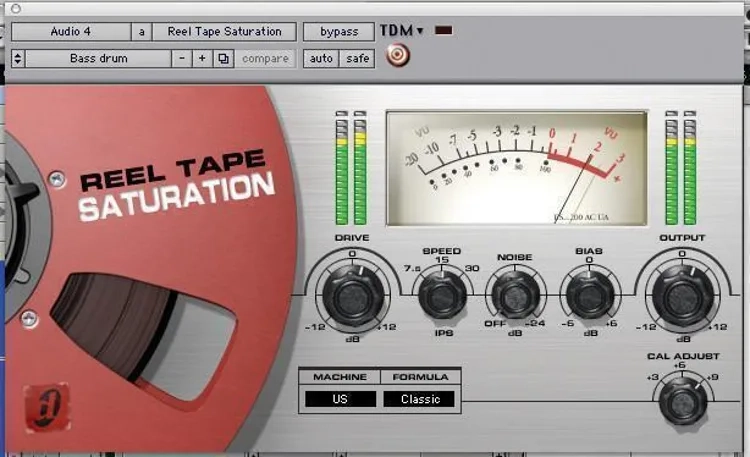Click the Cal Adjust knob
Screen dimensions: 750x457
[681, 402]
